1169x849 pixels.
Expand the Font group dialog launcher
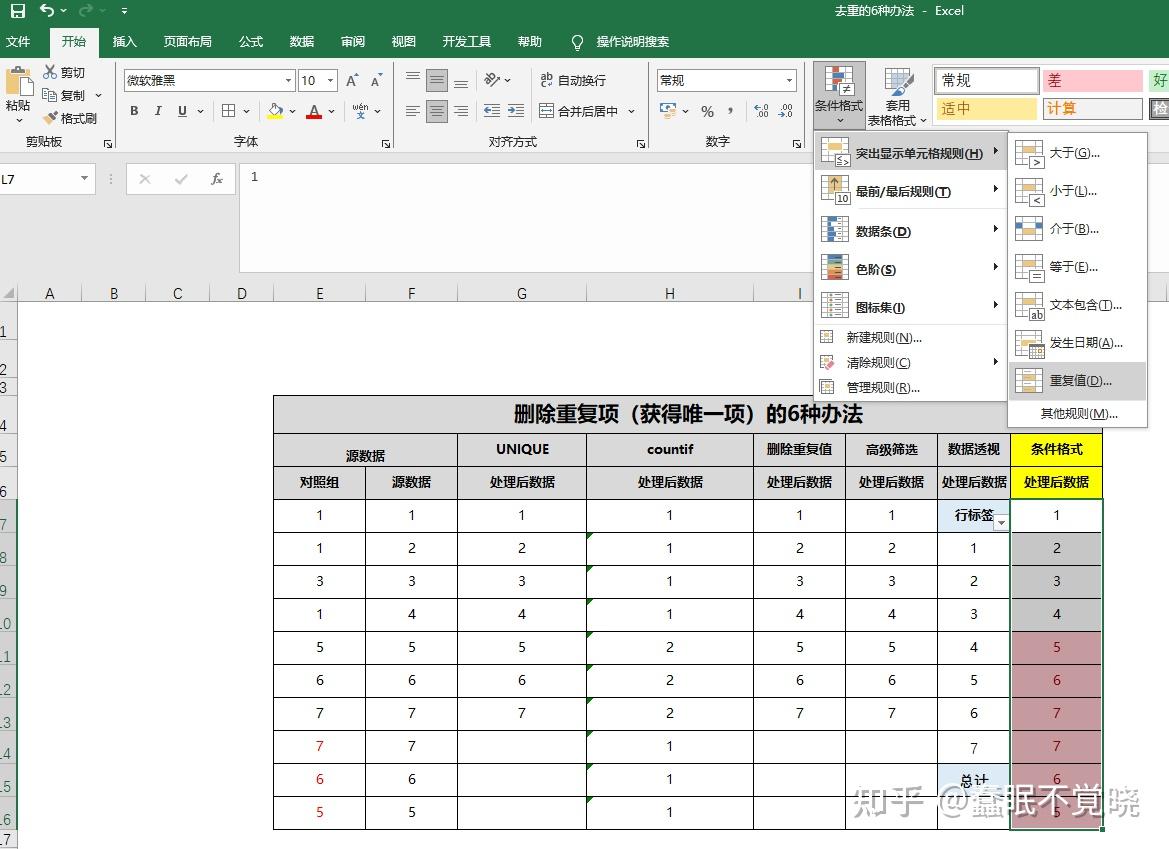tap(385, 143)
